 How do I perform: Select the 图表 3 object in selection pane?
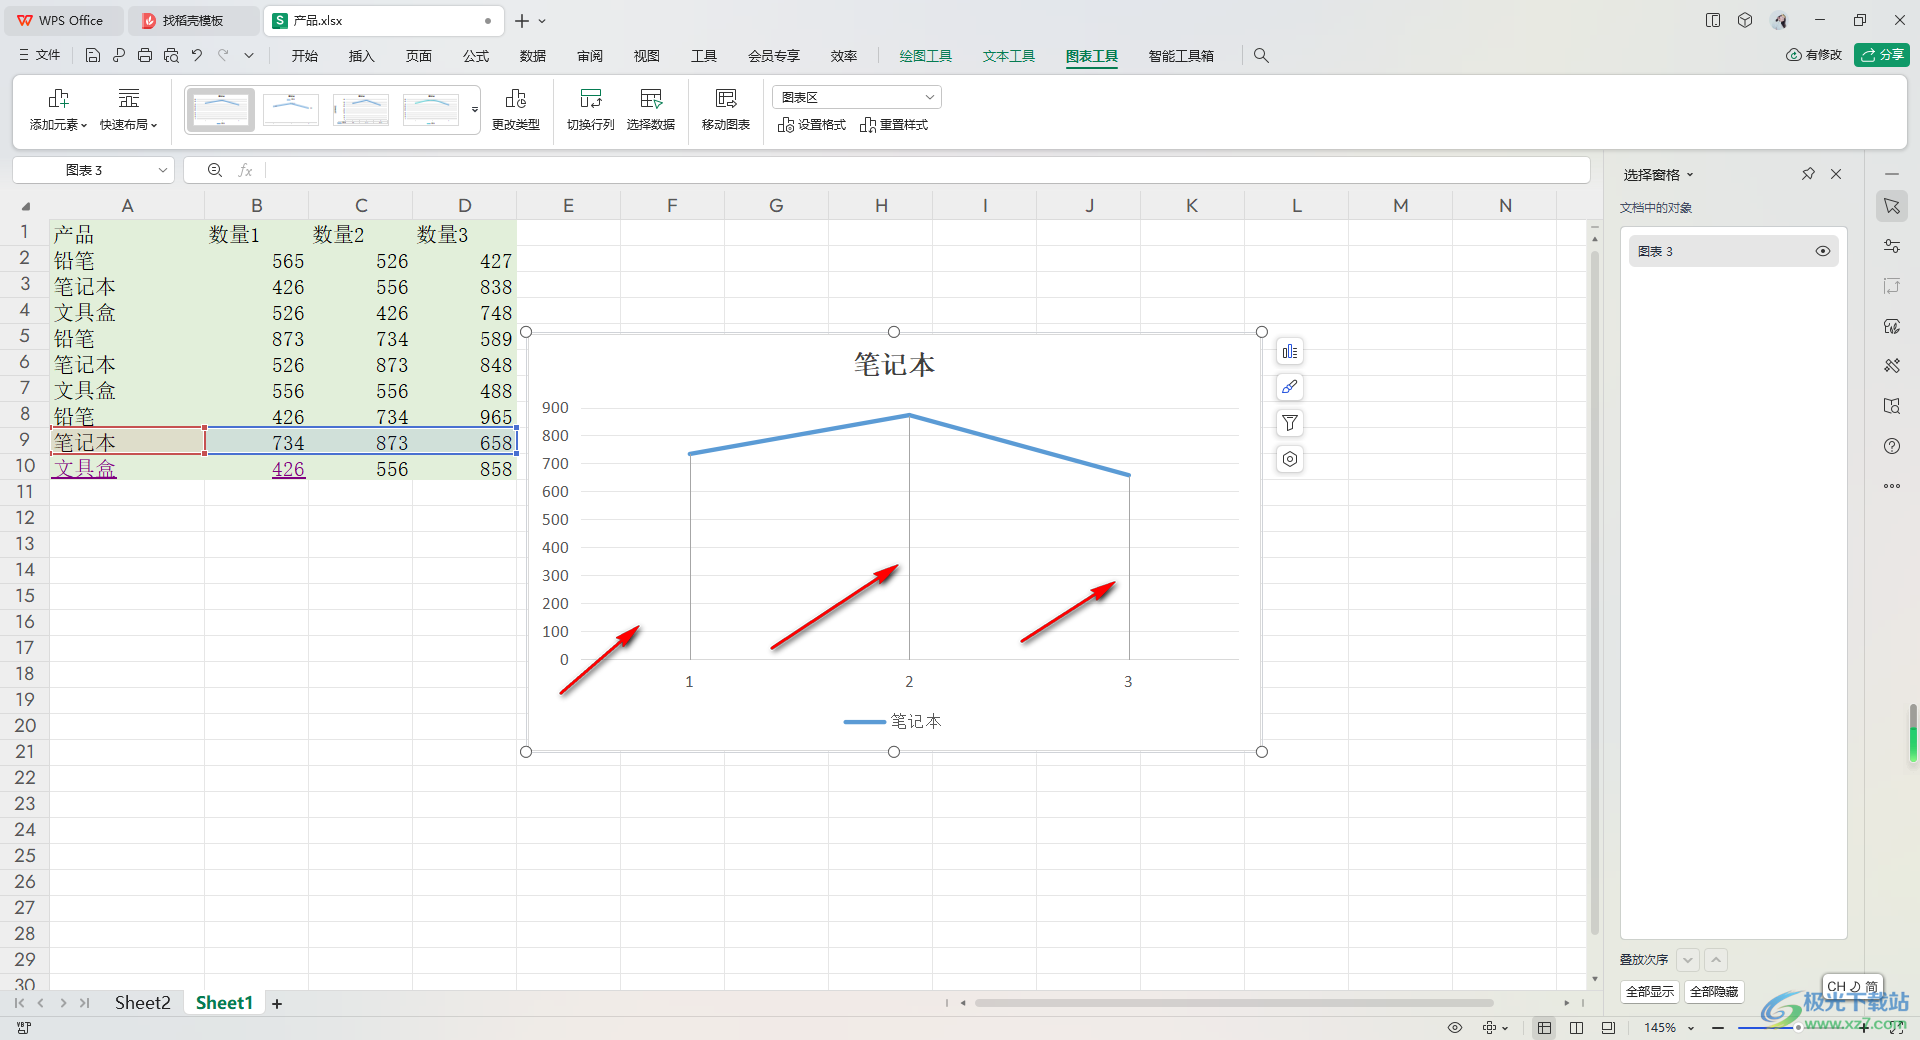click(x=1732, y=251)
